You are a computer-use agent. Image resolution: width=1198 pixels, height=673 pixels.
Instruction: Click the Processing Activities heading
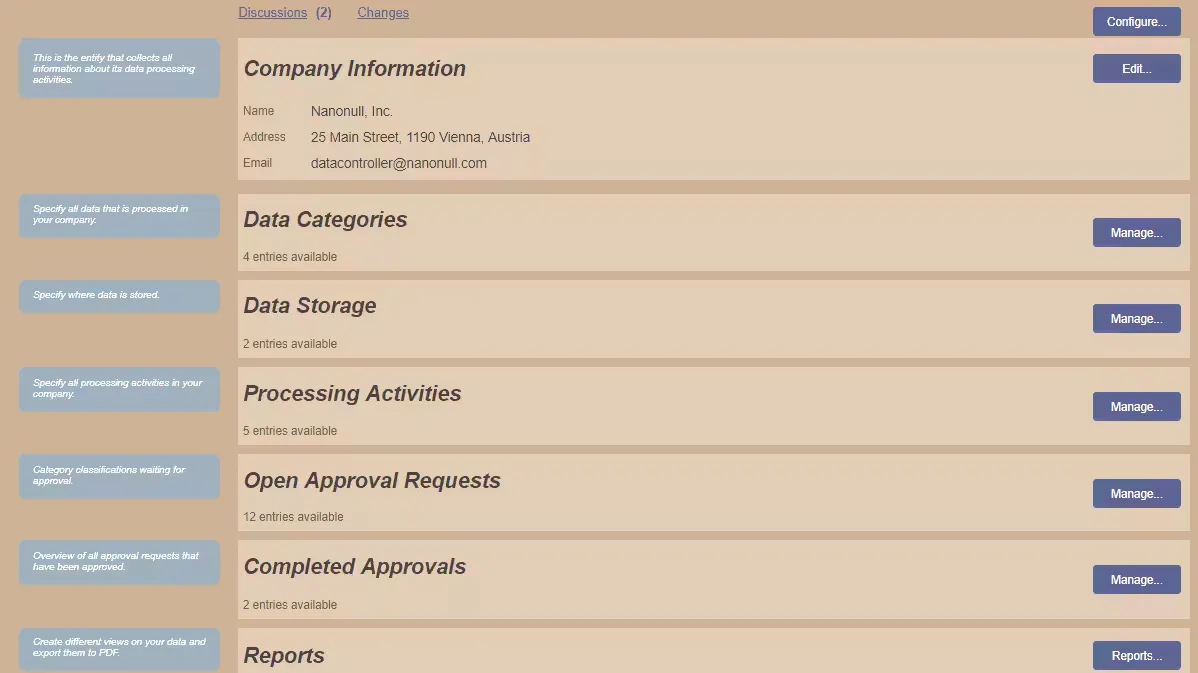pos(352,393)
